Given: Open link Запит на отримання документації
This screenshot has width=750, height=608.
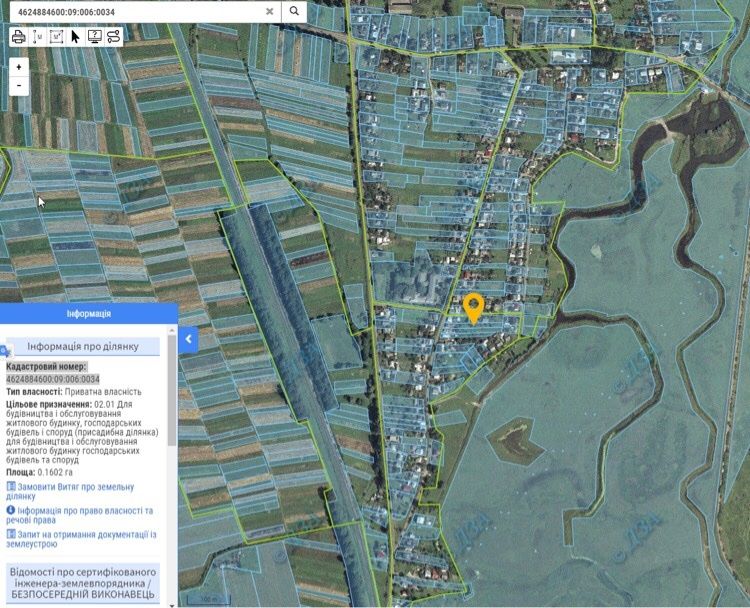Looking at the screenshot, I should (81, 539).
